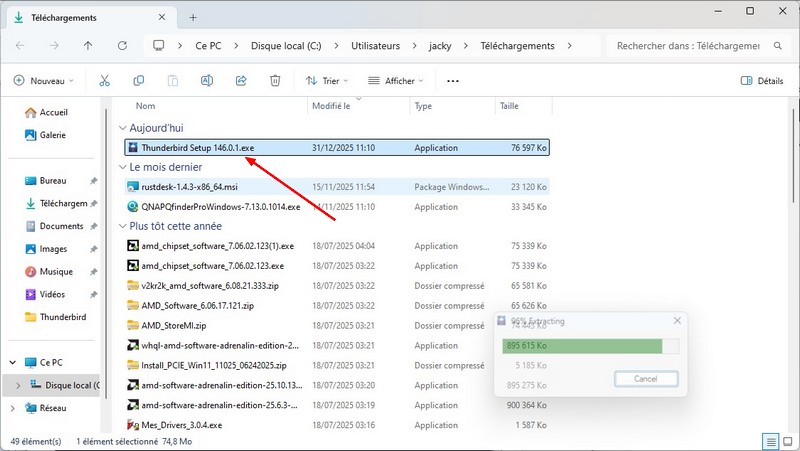This screenshot has height=451, width=800.
Task: Collapse the Aujourd'hui group
Action: (x=122, y=128)
